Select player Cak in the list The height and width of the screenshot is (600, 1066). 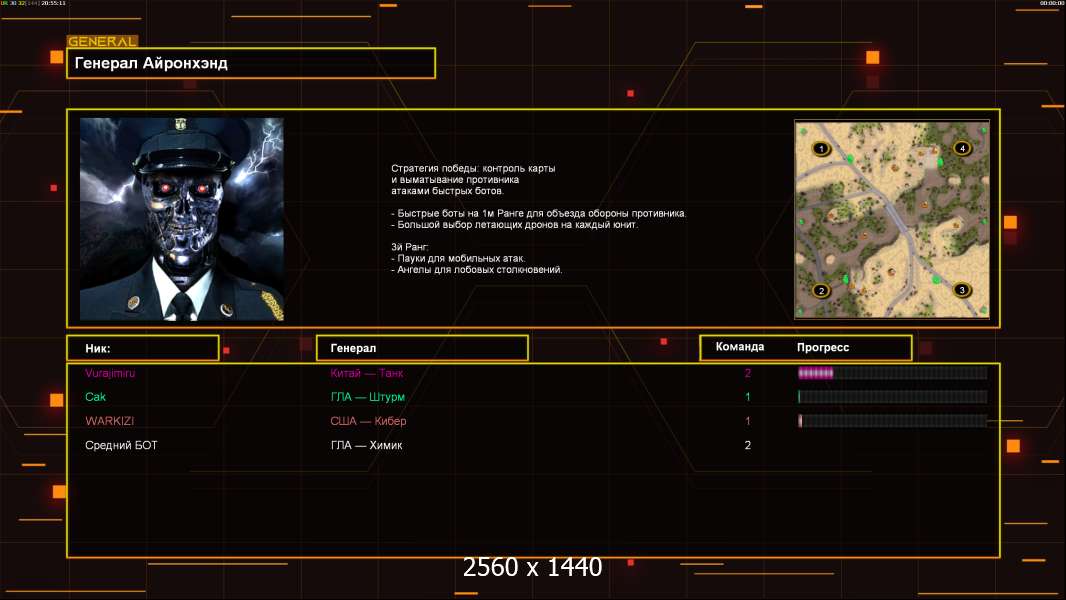coord(95,397)
